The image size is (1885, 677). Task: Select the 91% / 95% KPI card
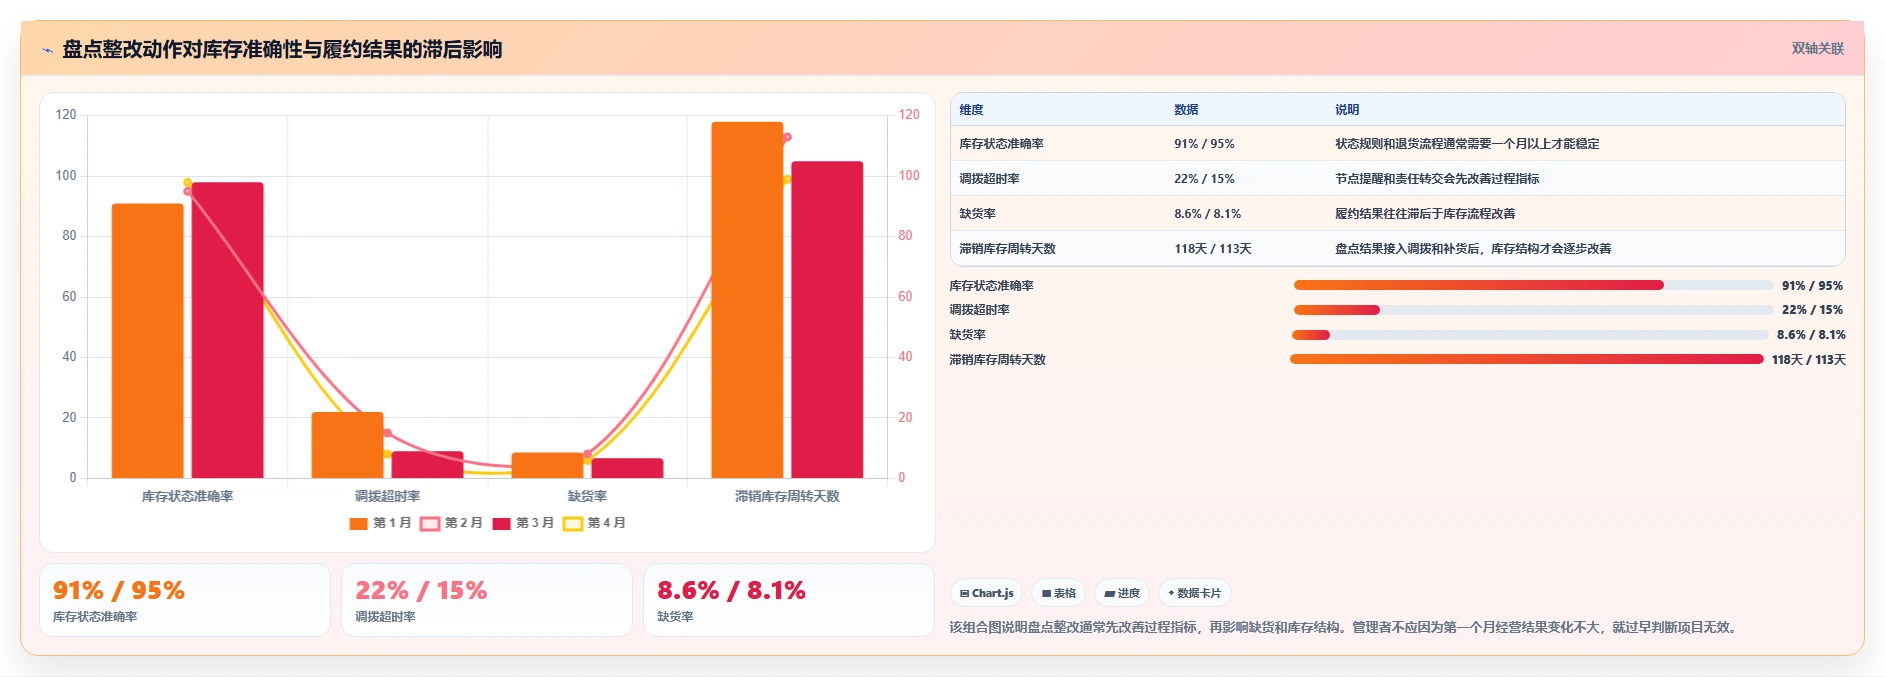coord(185,600)
